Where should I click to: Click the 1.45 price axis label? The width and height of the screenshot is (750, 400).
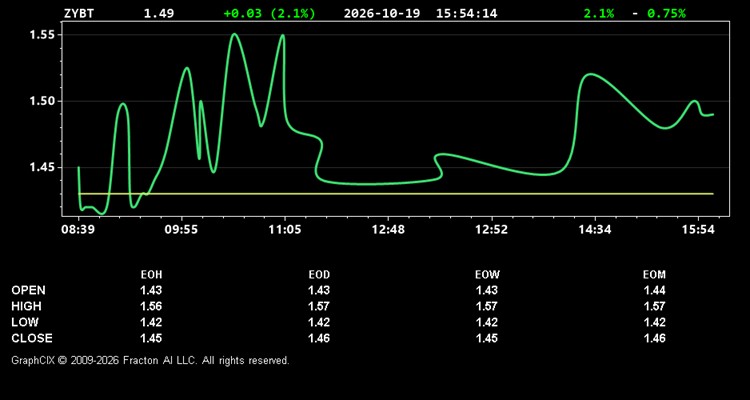click(x=42, y=167)
